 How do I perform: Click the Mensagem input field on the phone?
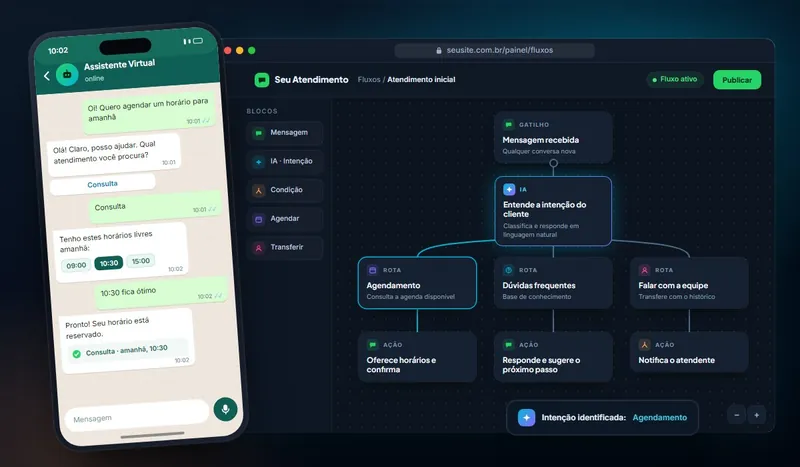(x=137, y=415)
